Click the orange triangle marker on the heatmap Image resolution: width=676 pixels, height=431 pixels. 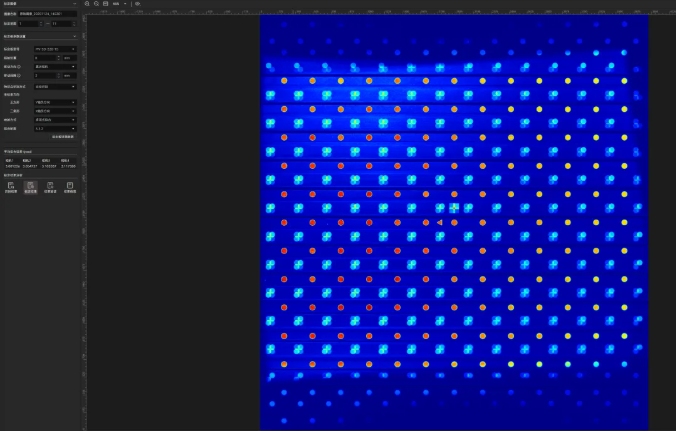coord(439,222)
